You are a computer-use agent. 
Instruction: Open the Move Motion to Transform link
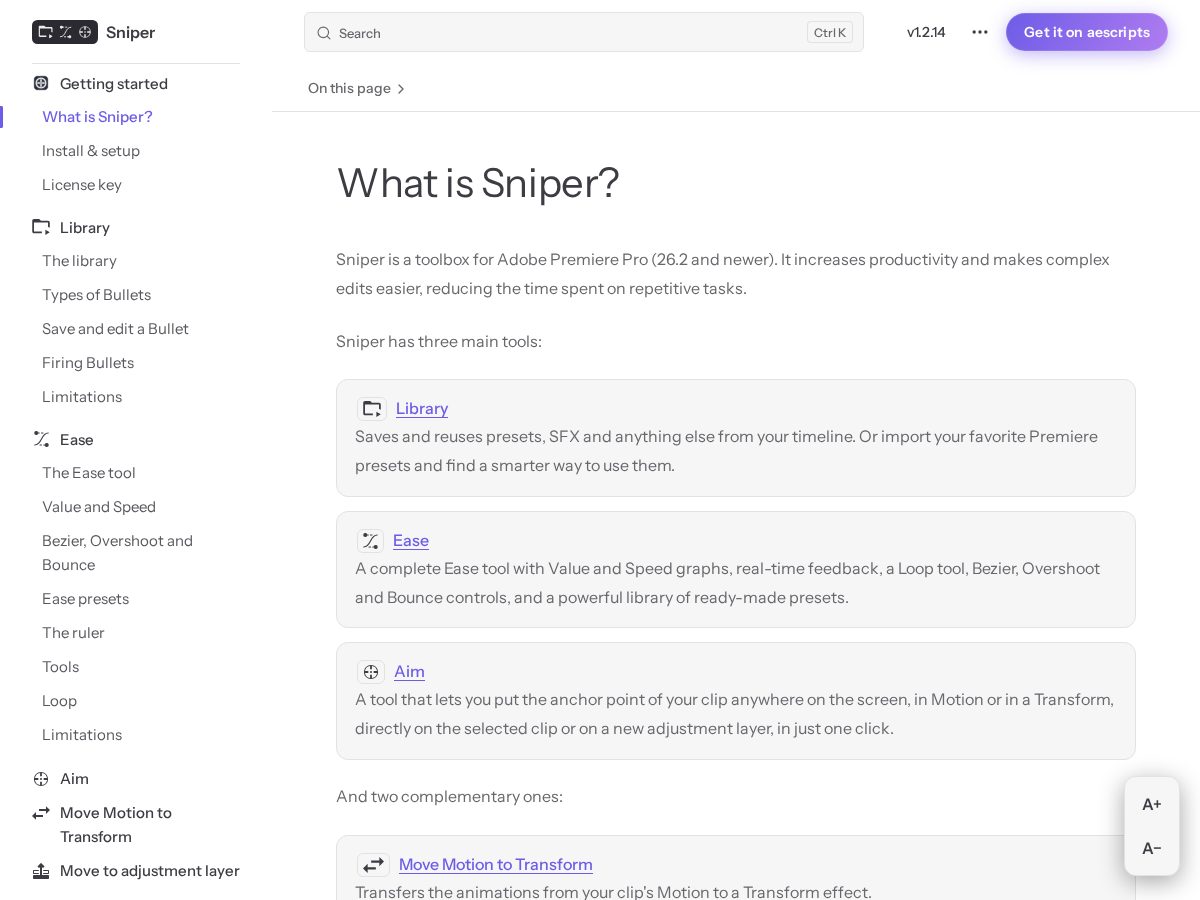[x=496, y=864]
